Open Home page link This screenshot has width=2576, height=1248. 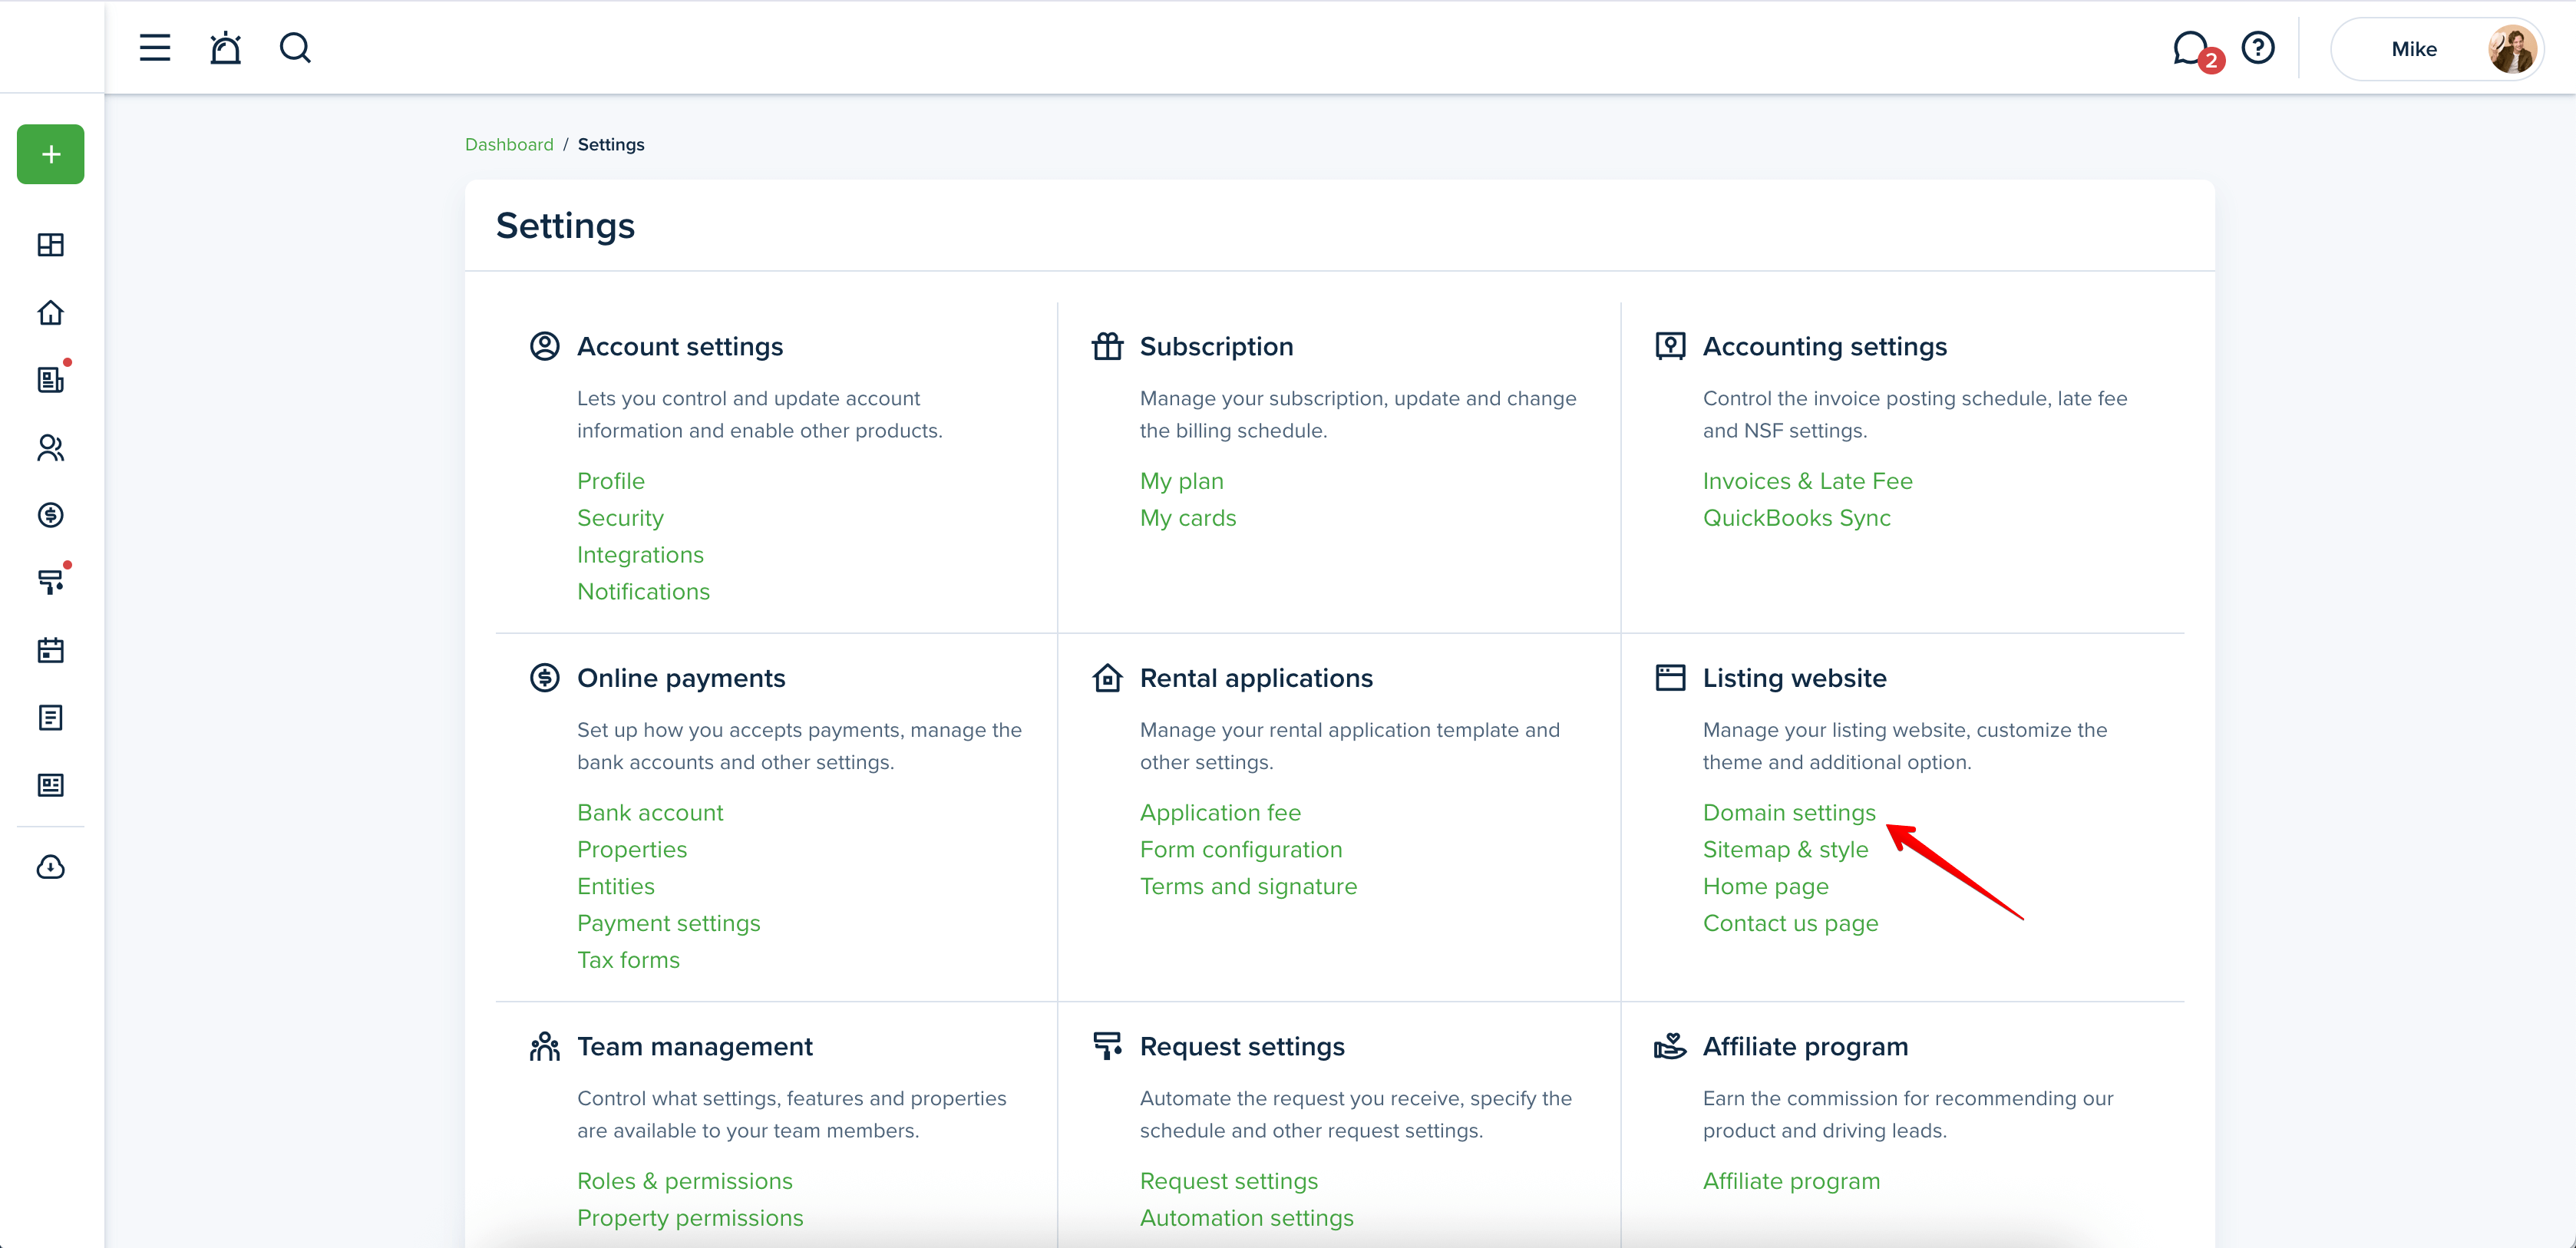pos(1766,887)
